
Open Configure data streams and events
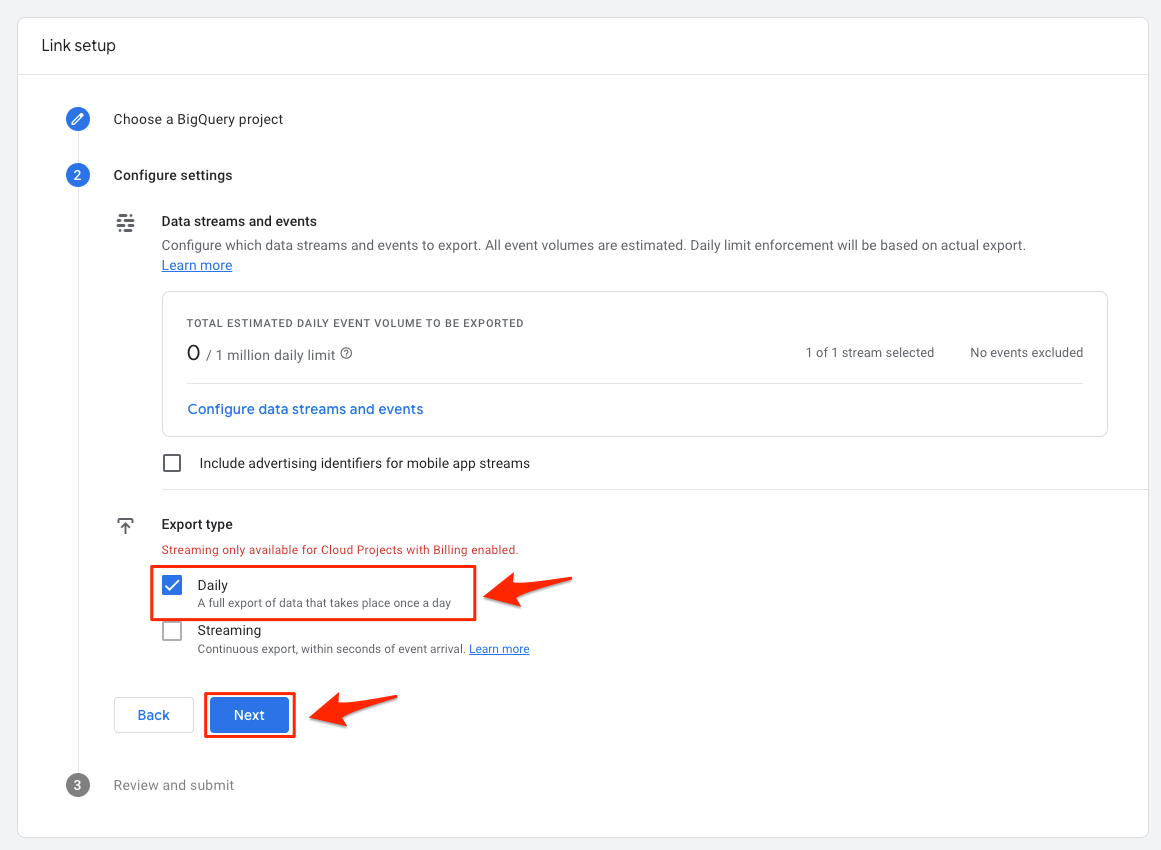click(305, 409)
